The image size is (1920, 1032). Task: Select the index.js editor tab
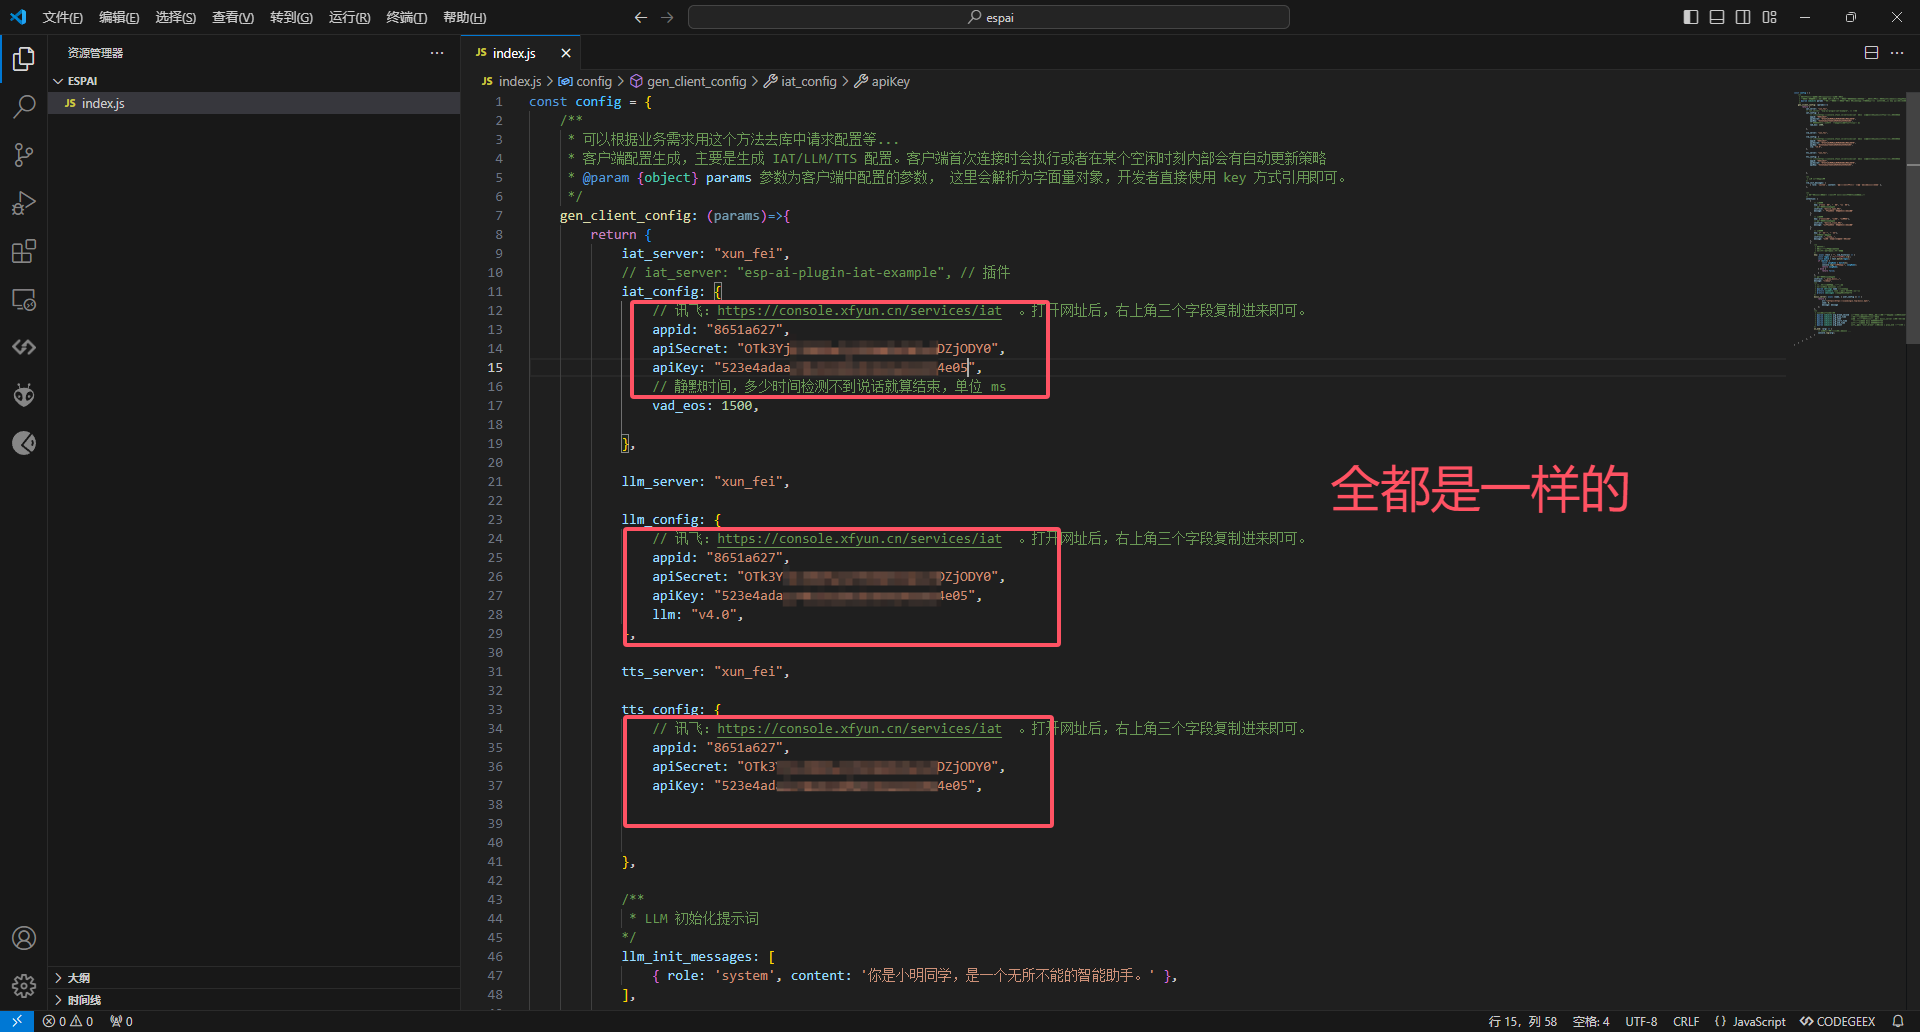point(514,53)
